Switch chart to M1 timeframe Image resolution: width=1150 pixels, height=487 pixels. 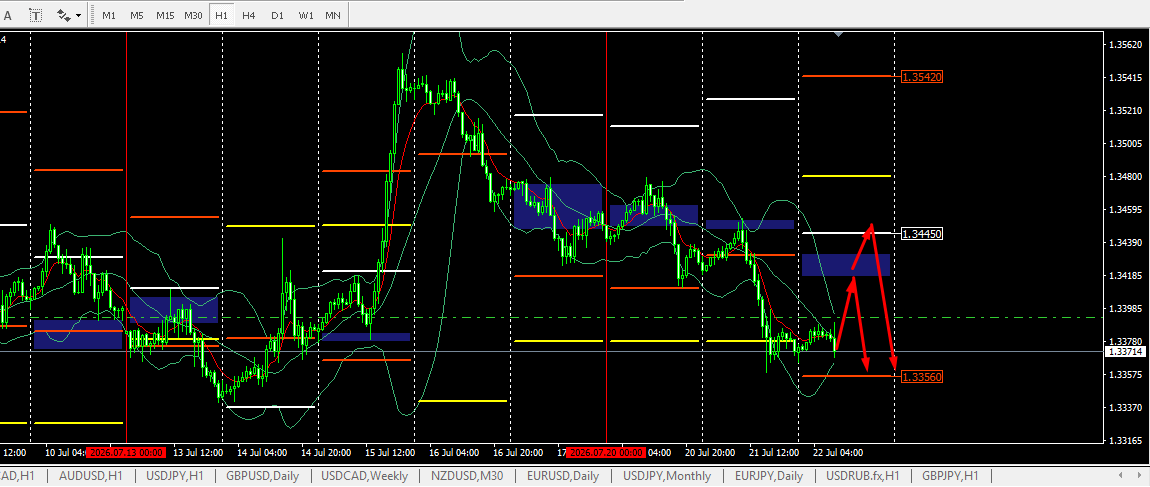point(109,15)
